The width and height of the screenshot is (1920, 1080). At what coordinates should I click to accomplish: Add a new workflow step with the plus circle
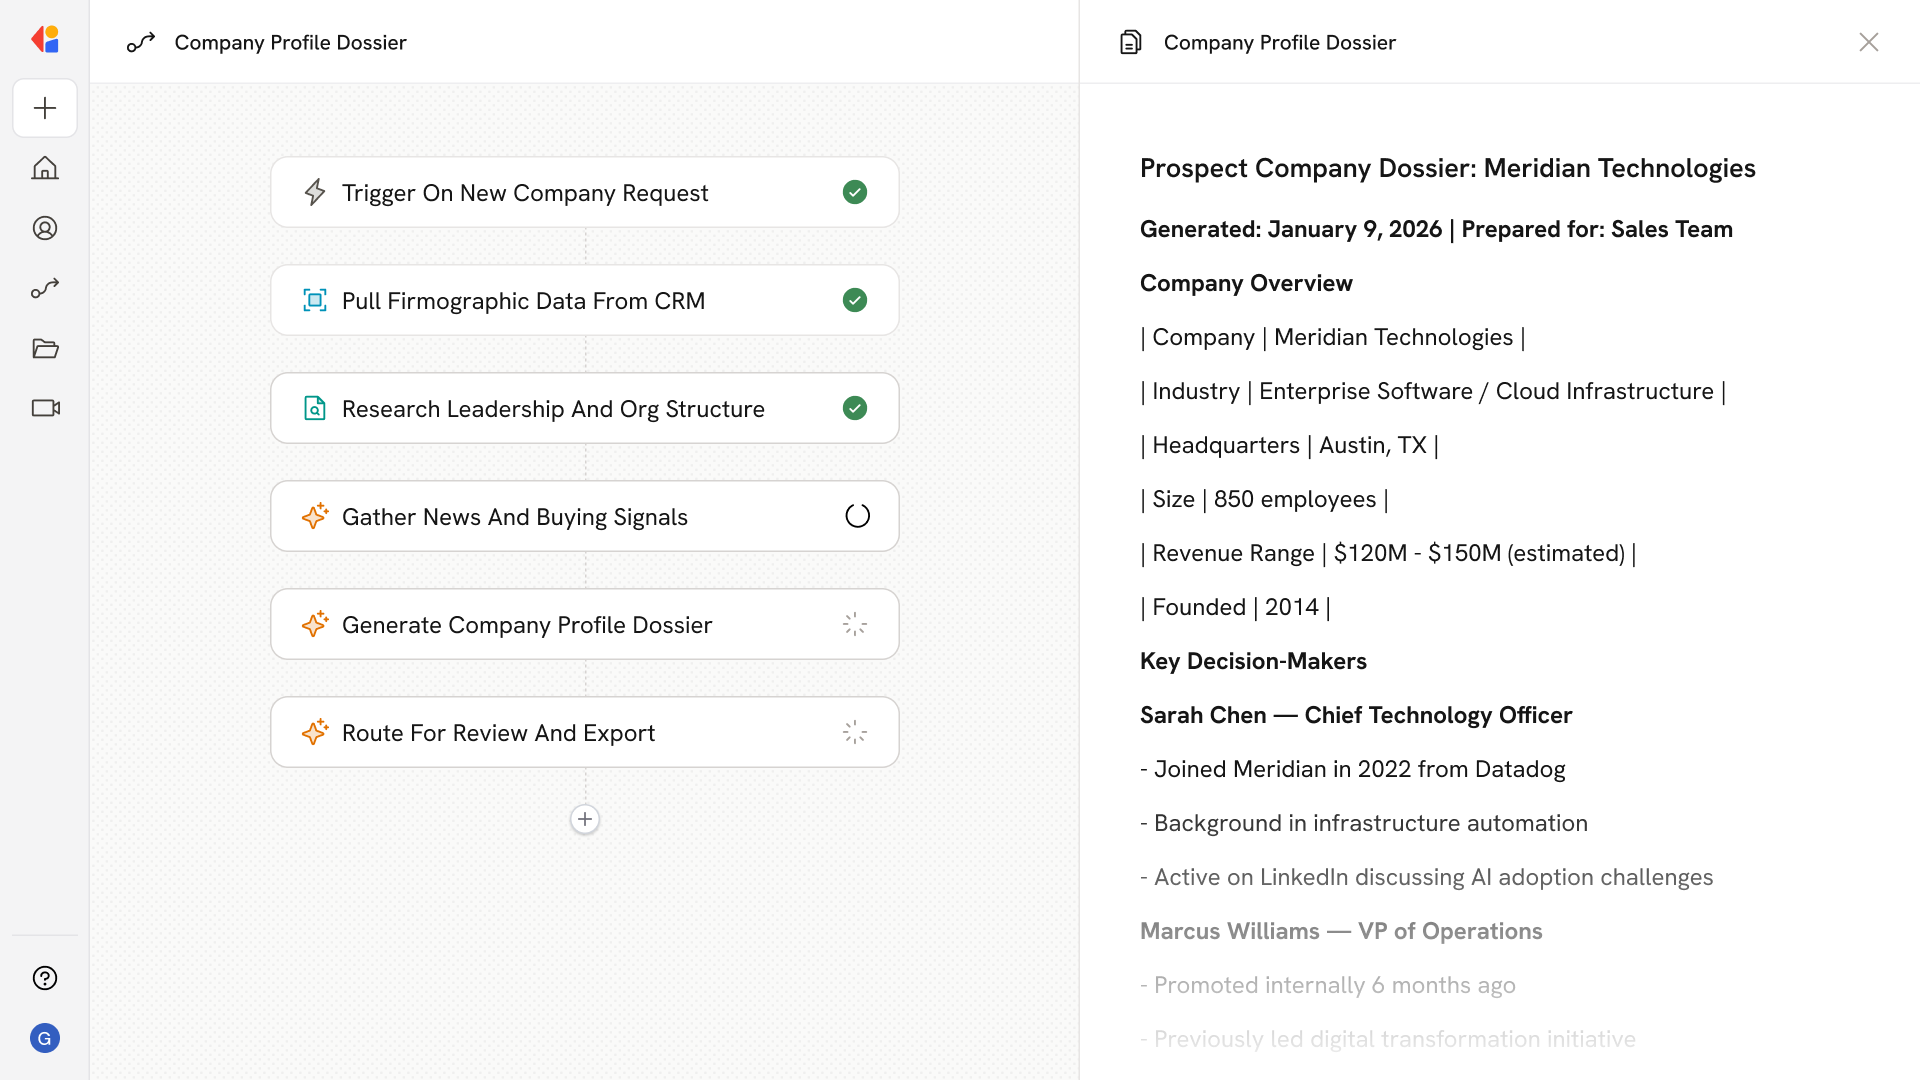pos(585,819)
